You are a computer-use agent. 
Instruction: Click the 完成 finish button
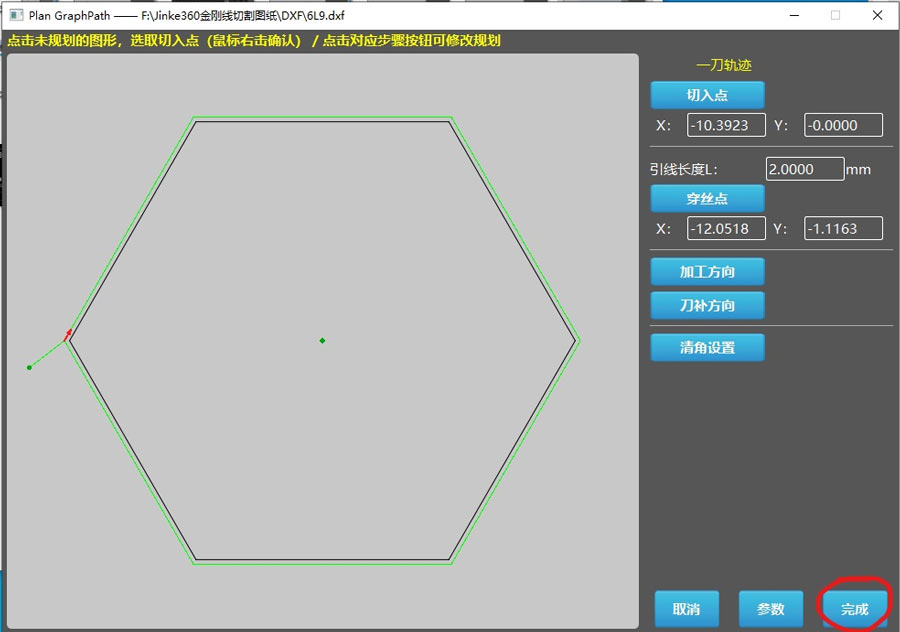pos(855,609)
